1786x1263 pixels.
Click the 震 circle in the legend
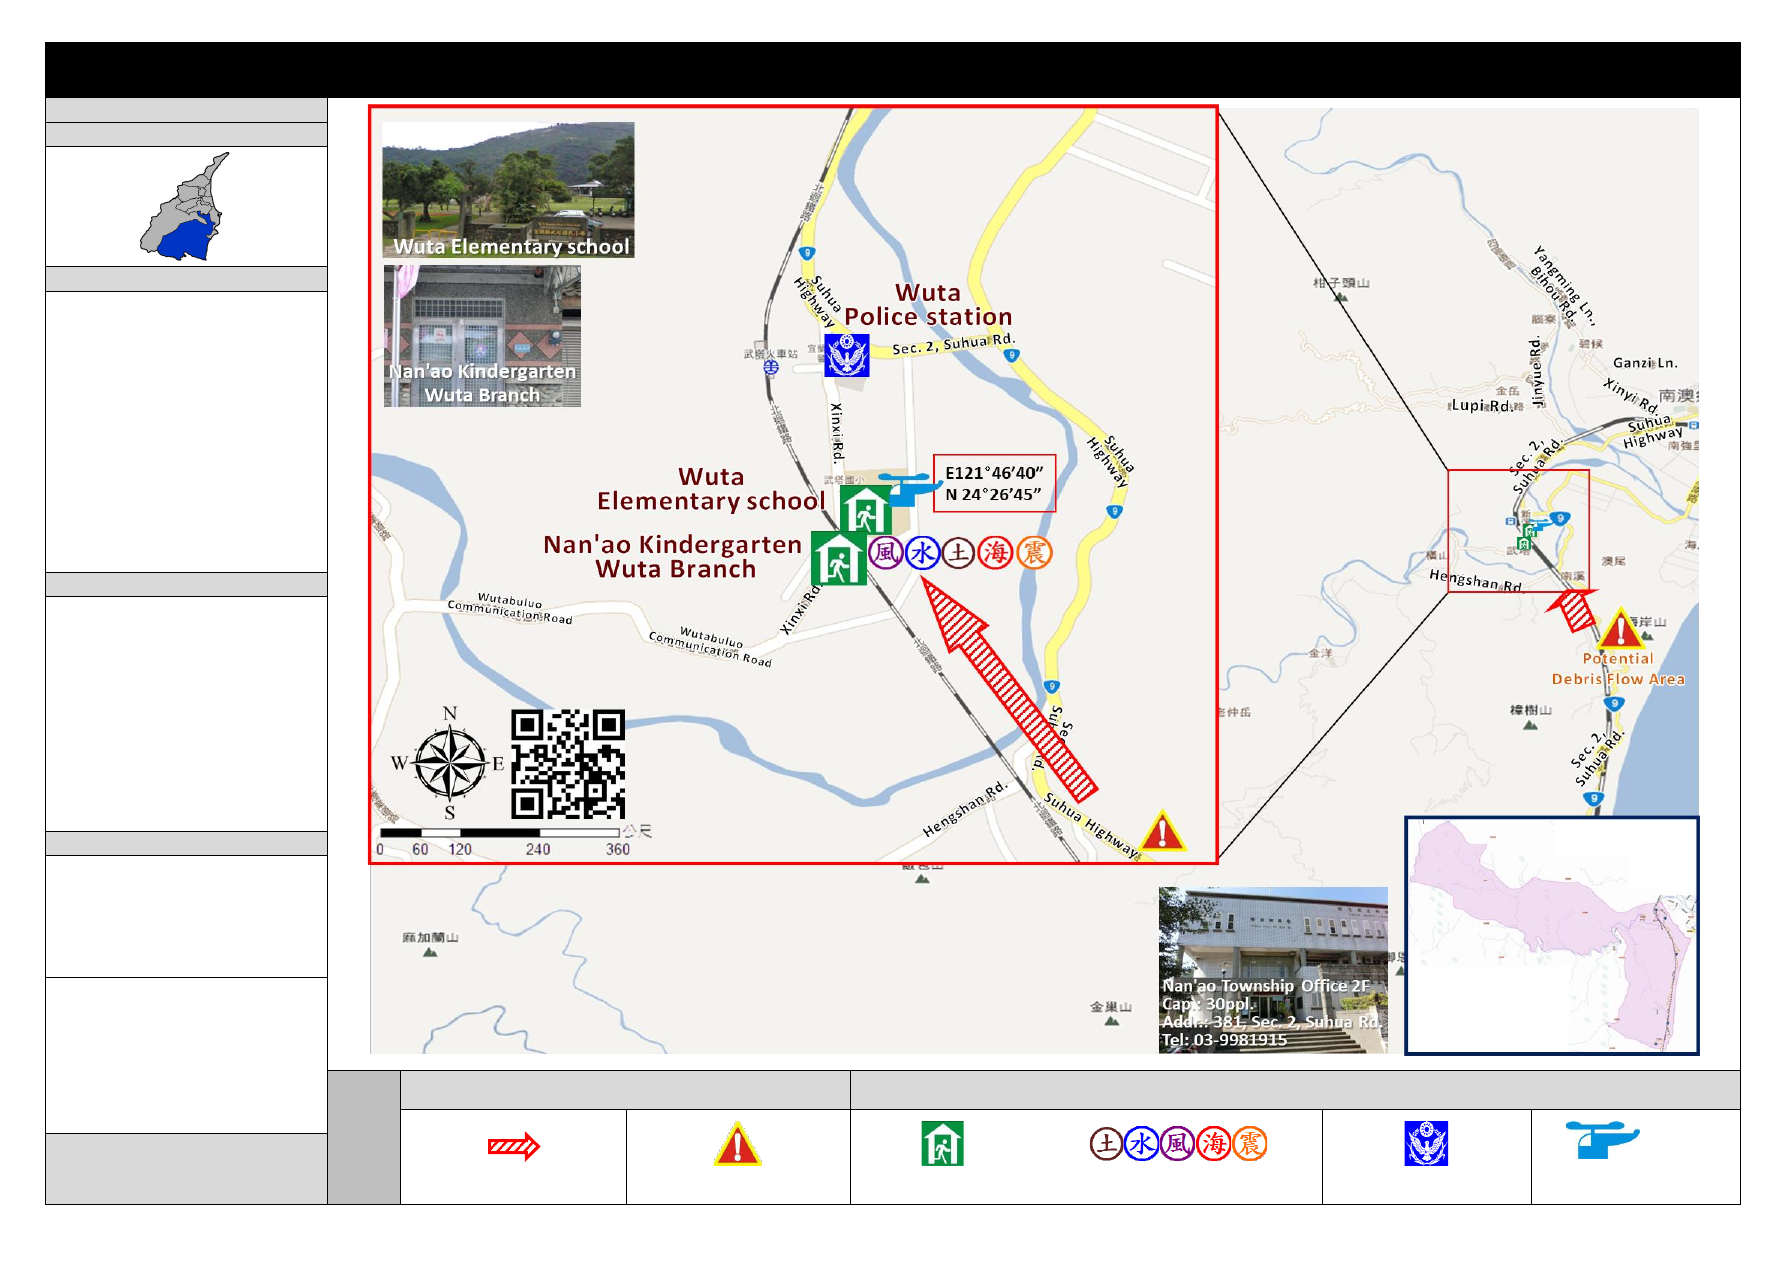point(1250,1143)
